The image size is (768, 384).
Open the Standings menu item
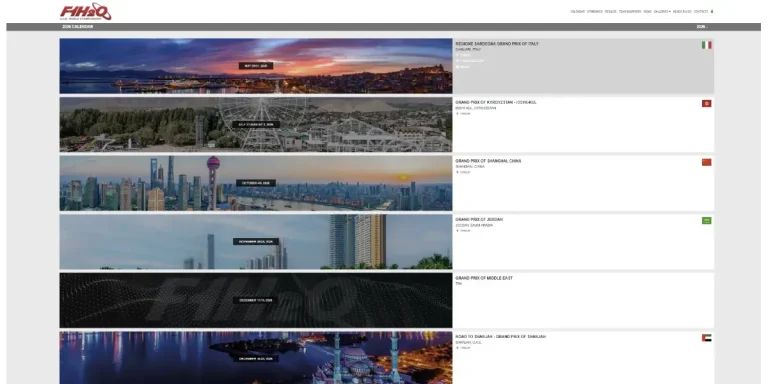[x=595, y=11]
